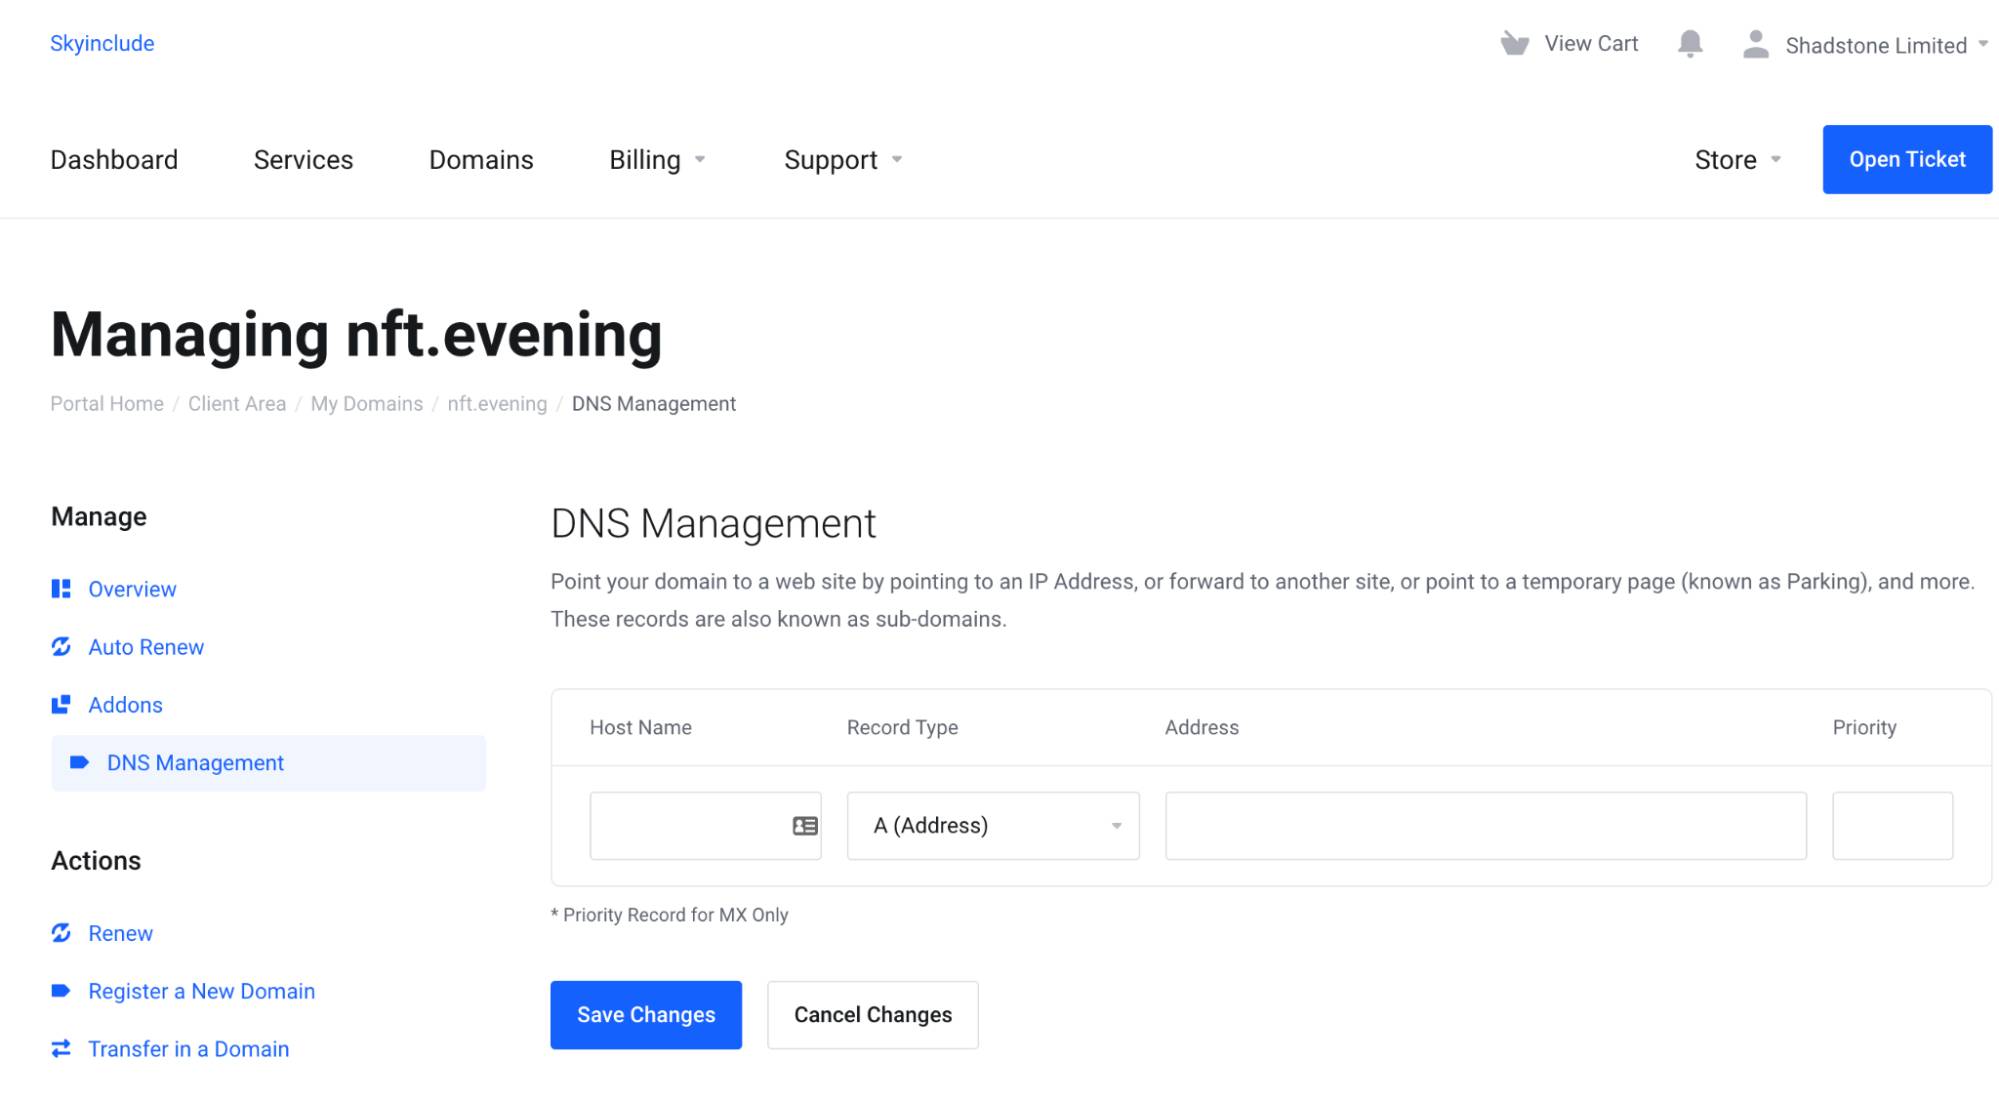The image size is (1999, 1111).
Task: Click the Renew refresh icon under Actions
Action: [x=61, y=933]
